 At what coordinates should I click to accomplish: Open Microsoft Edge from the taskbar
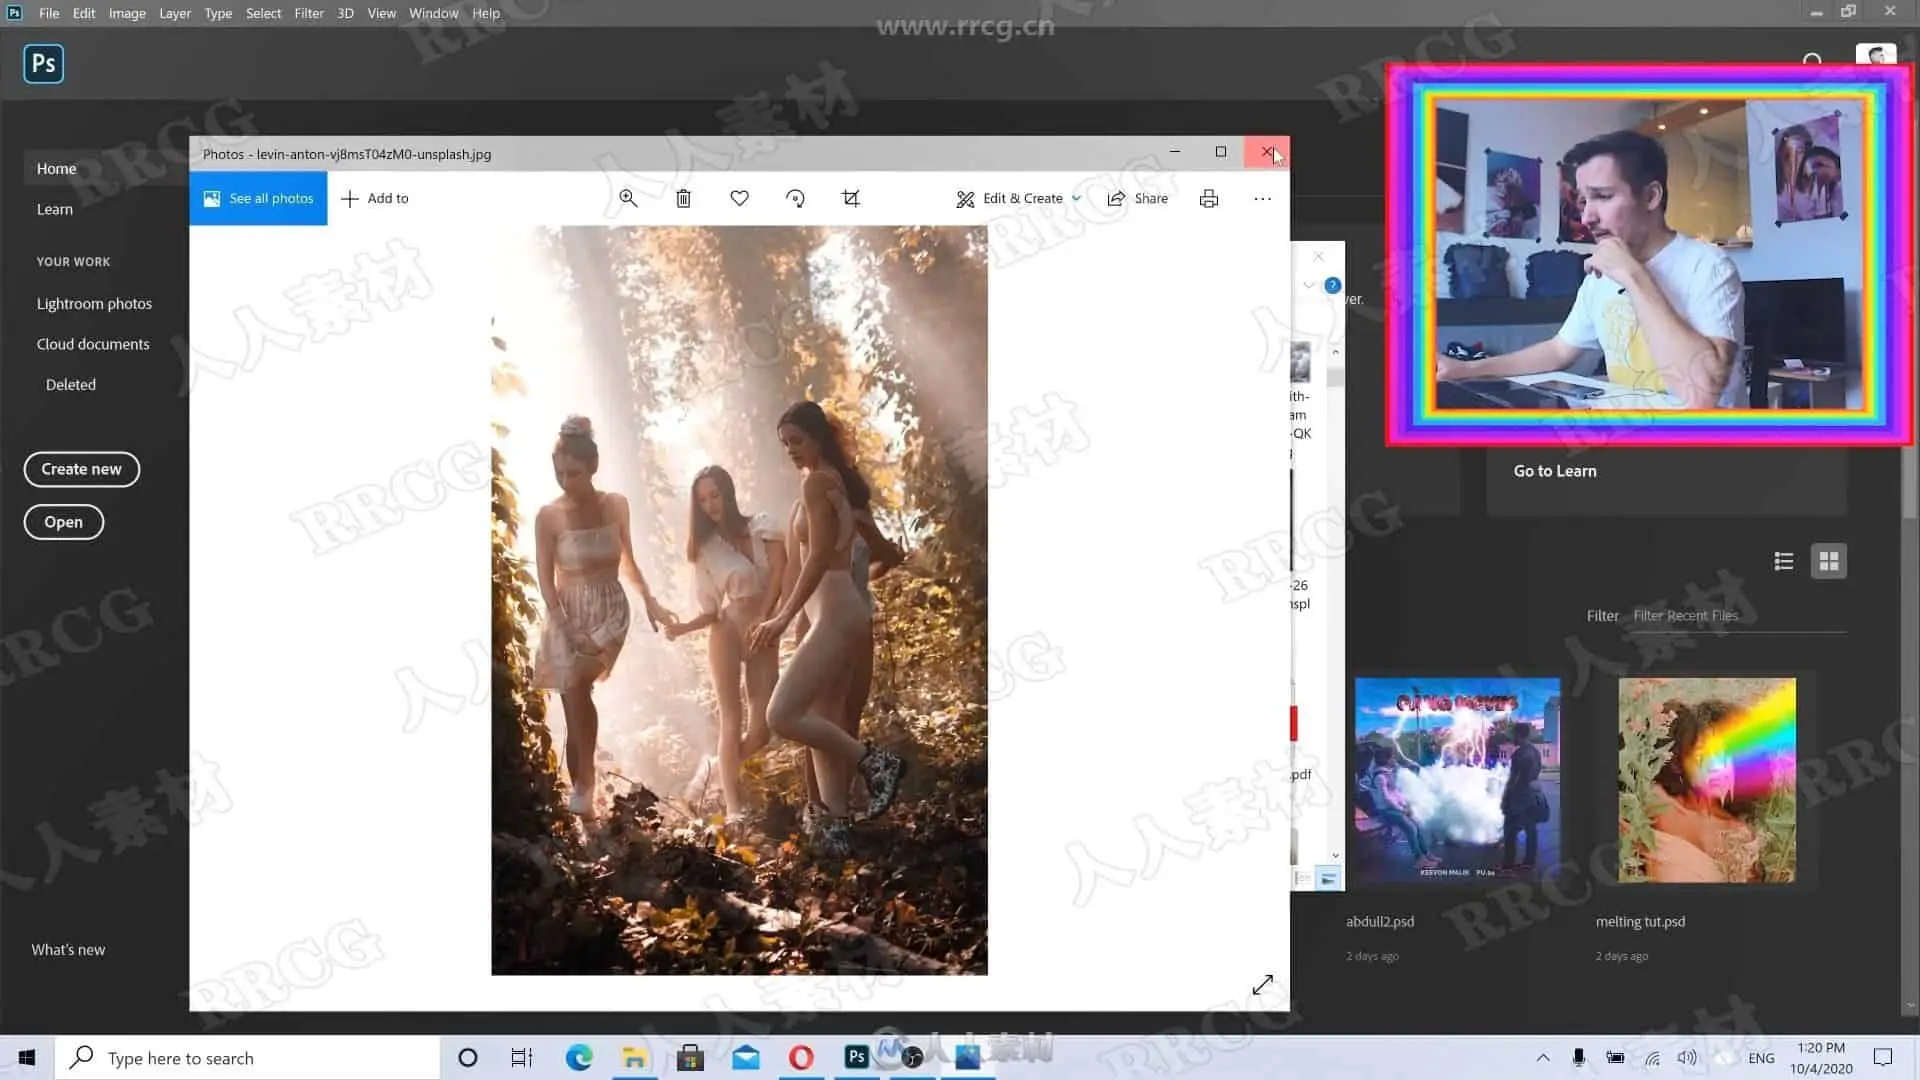pos(579,1057)
